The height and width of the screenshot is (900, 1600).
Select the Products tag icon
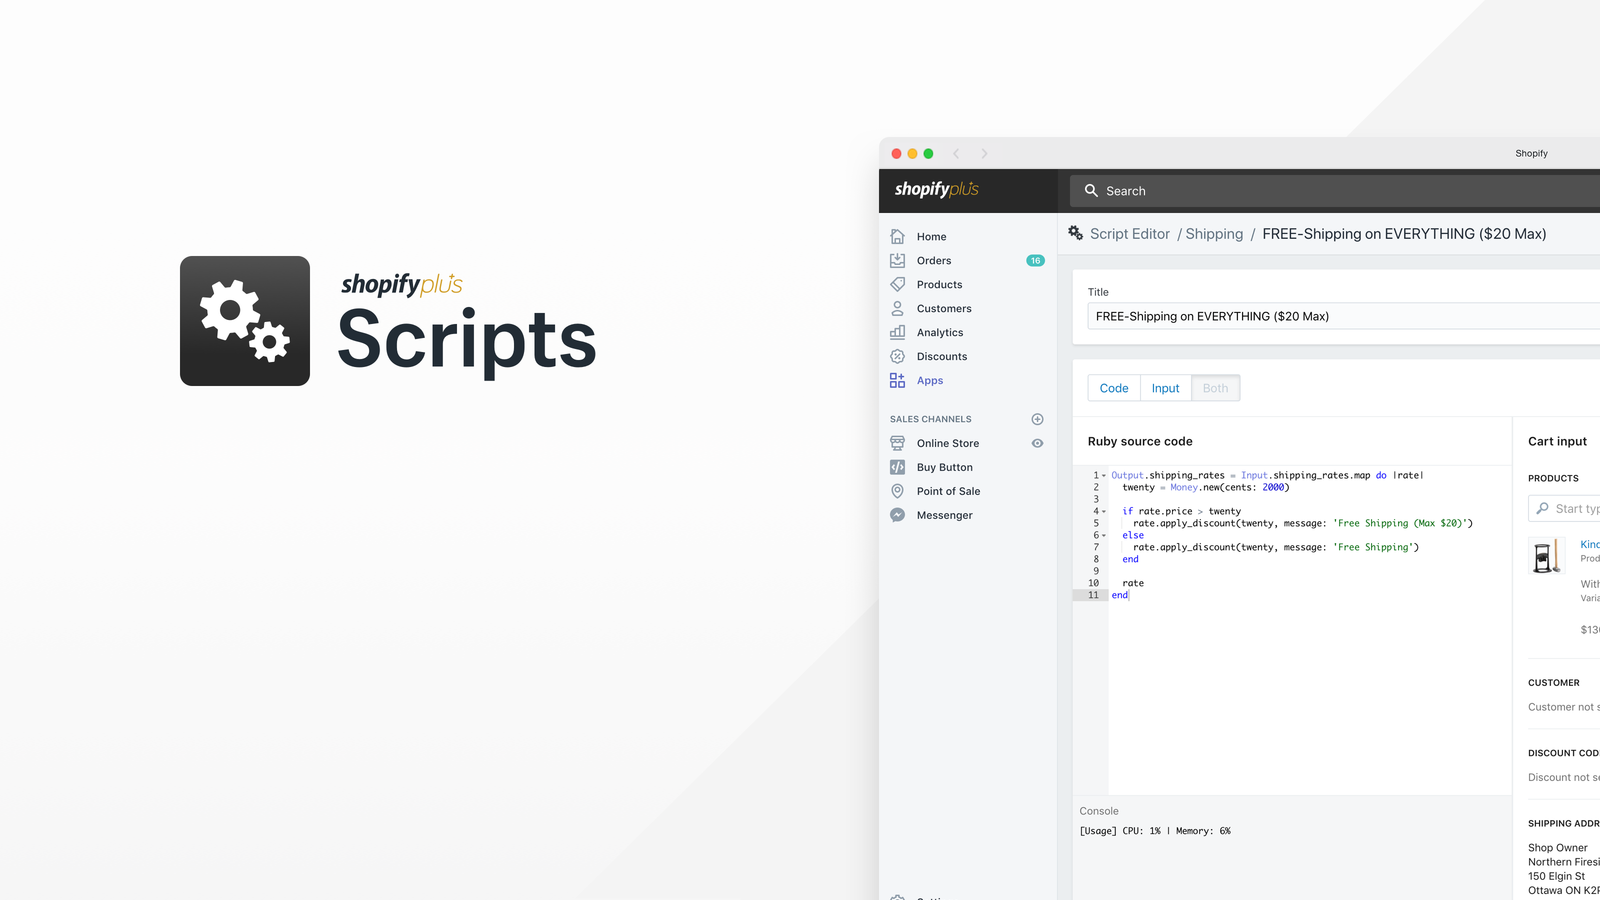pos(898,284)
